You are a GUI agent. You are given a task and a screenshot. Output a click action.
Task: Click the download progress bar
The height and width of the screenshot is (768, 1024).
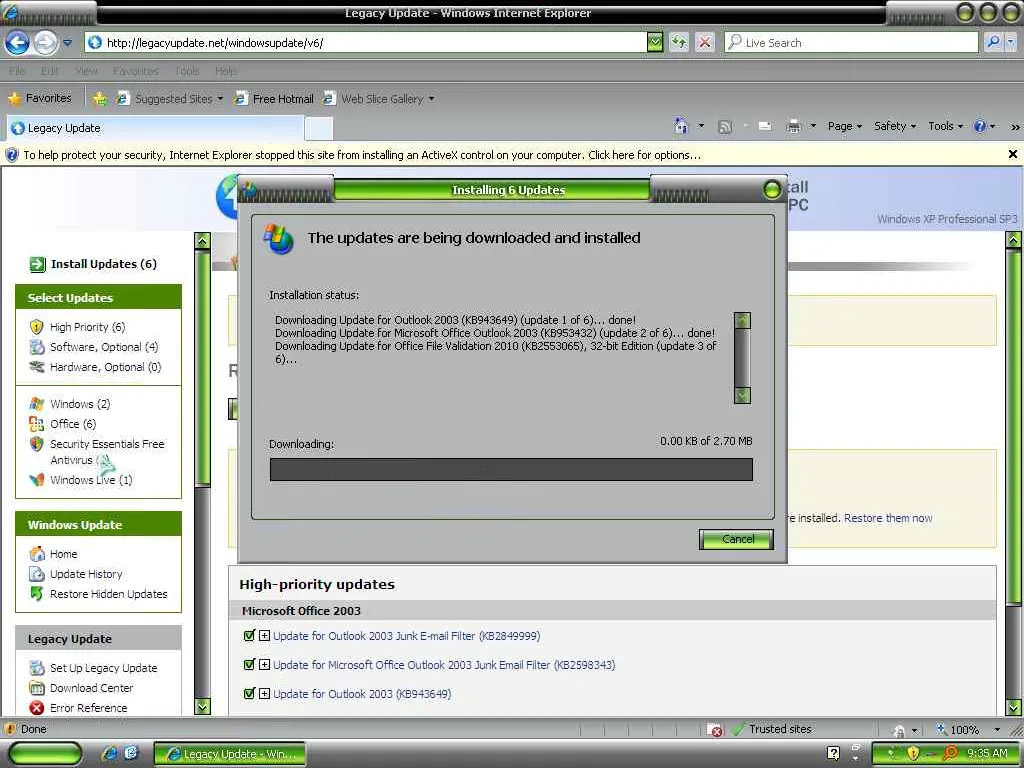pos(511,469)
